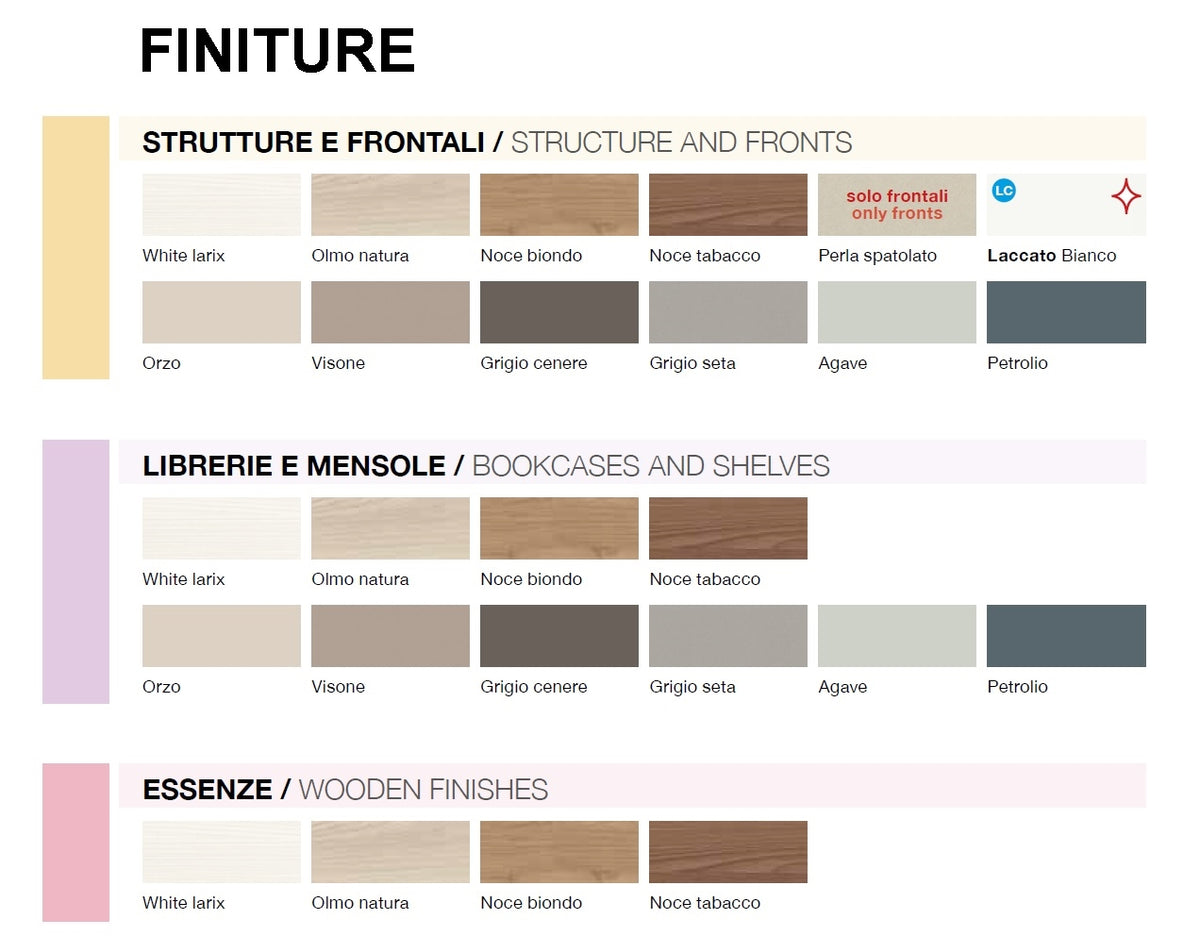Screen dimensions: 1200x936
Task: Click the FINITURE title
Action: [x=278, y=50]
